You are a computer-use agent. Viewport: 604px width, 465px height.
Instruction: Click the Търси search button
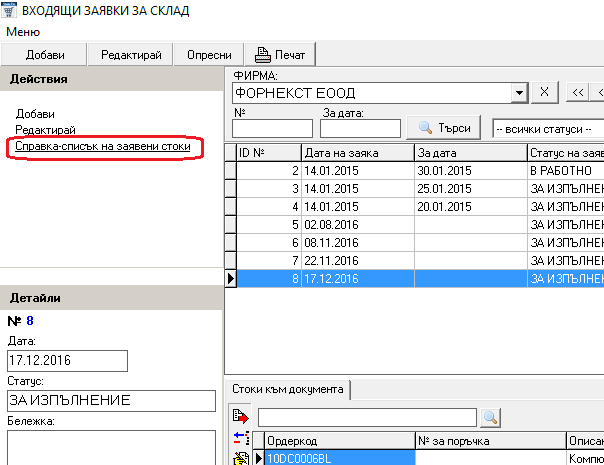click(444, 128)
